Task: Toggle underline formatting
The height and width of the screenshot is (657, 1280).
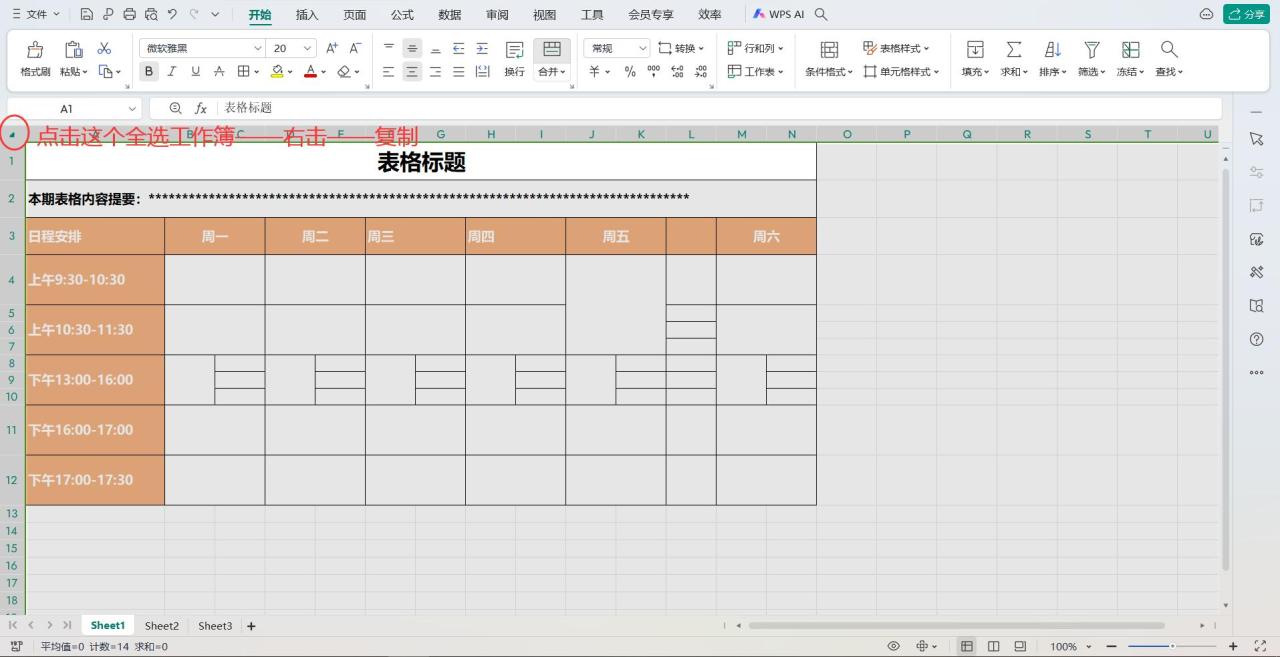Action: [195, 71]
